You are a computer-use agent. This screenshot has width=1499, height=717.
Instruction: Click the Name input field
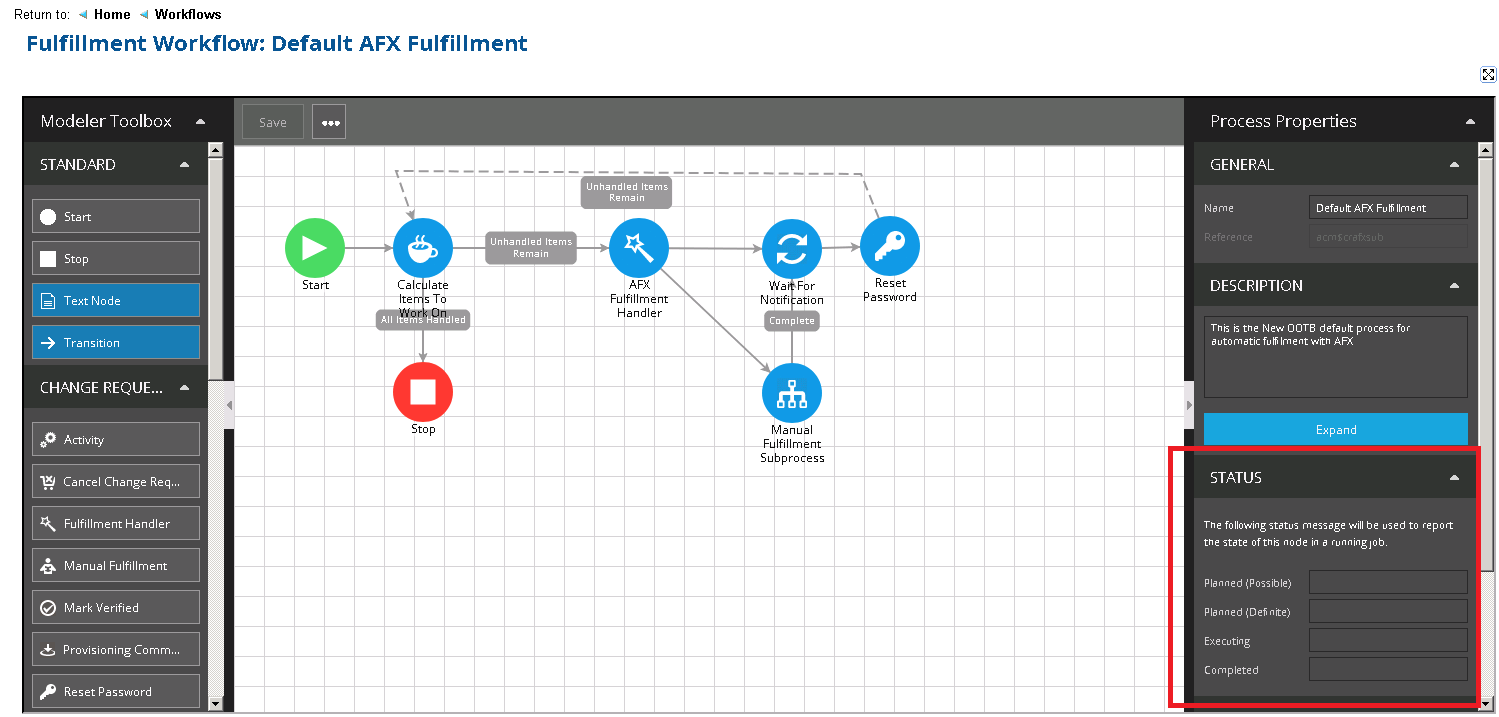click(x=1388, y=208)
